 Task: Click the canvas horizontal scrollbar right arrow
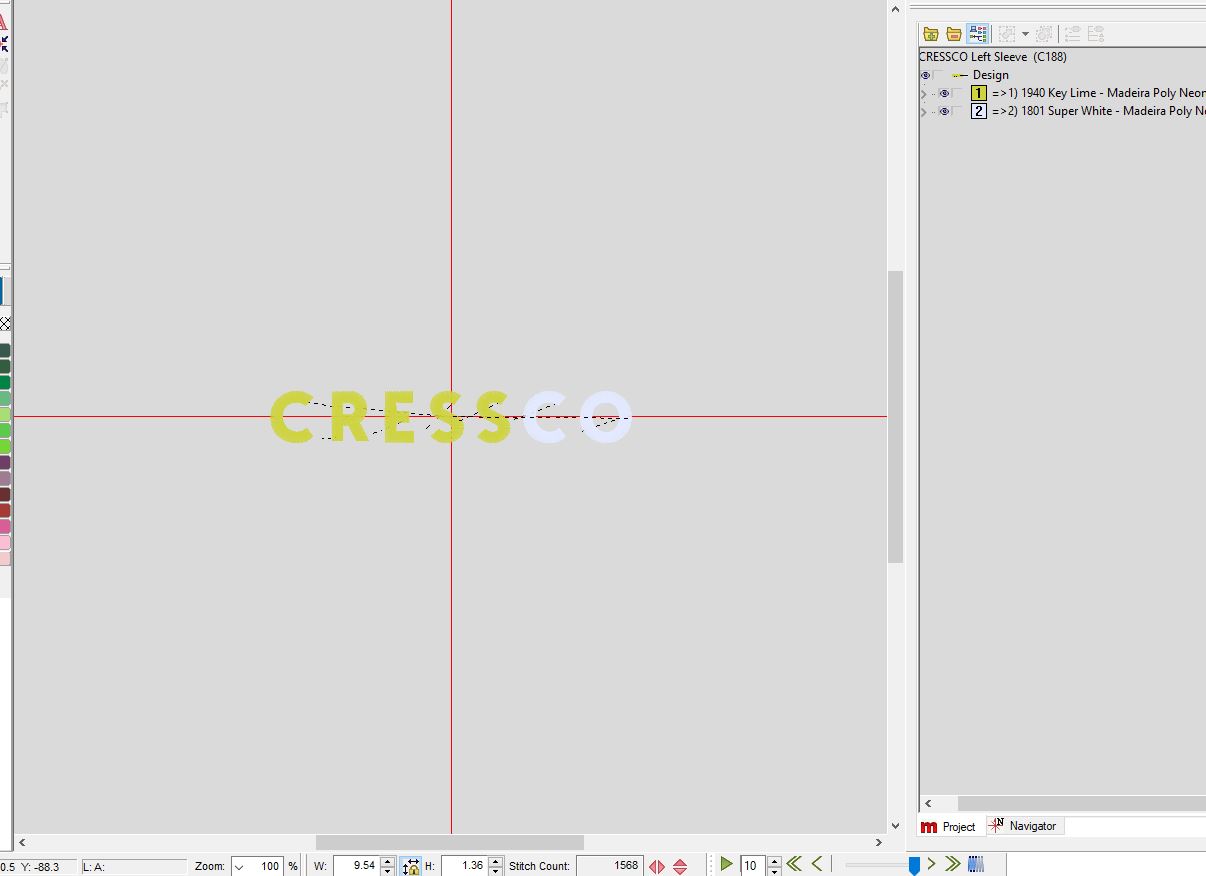(x=879, y=842)
